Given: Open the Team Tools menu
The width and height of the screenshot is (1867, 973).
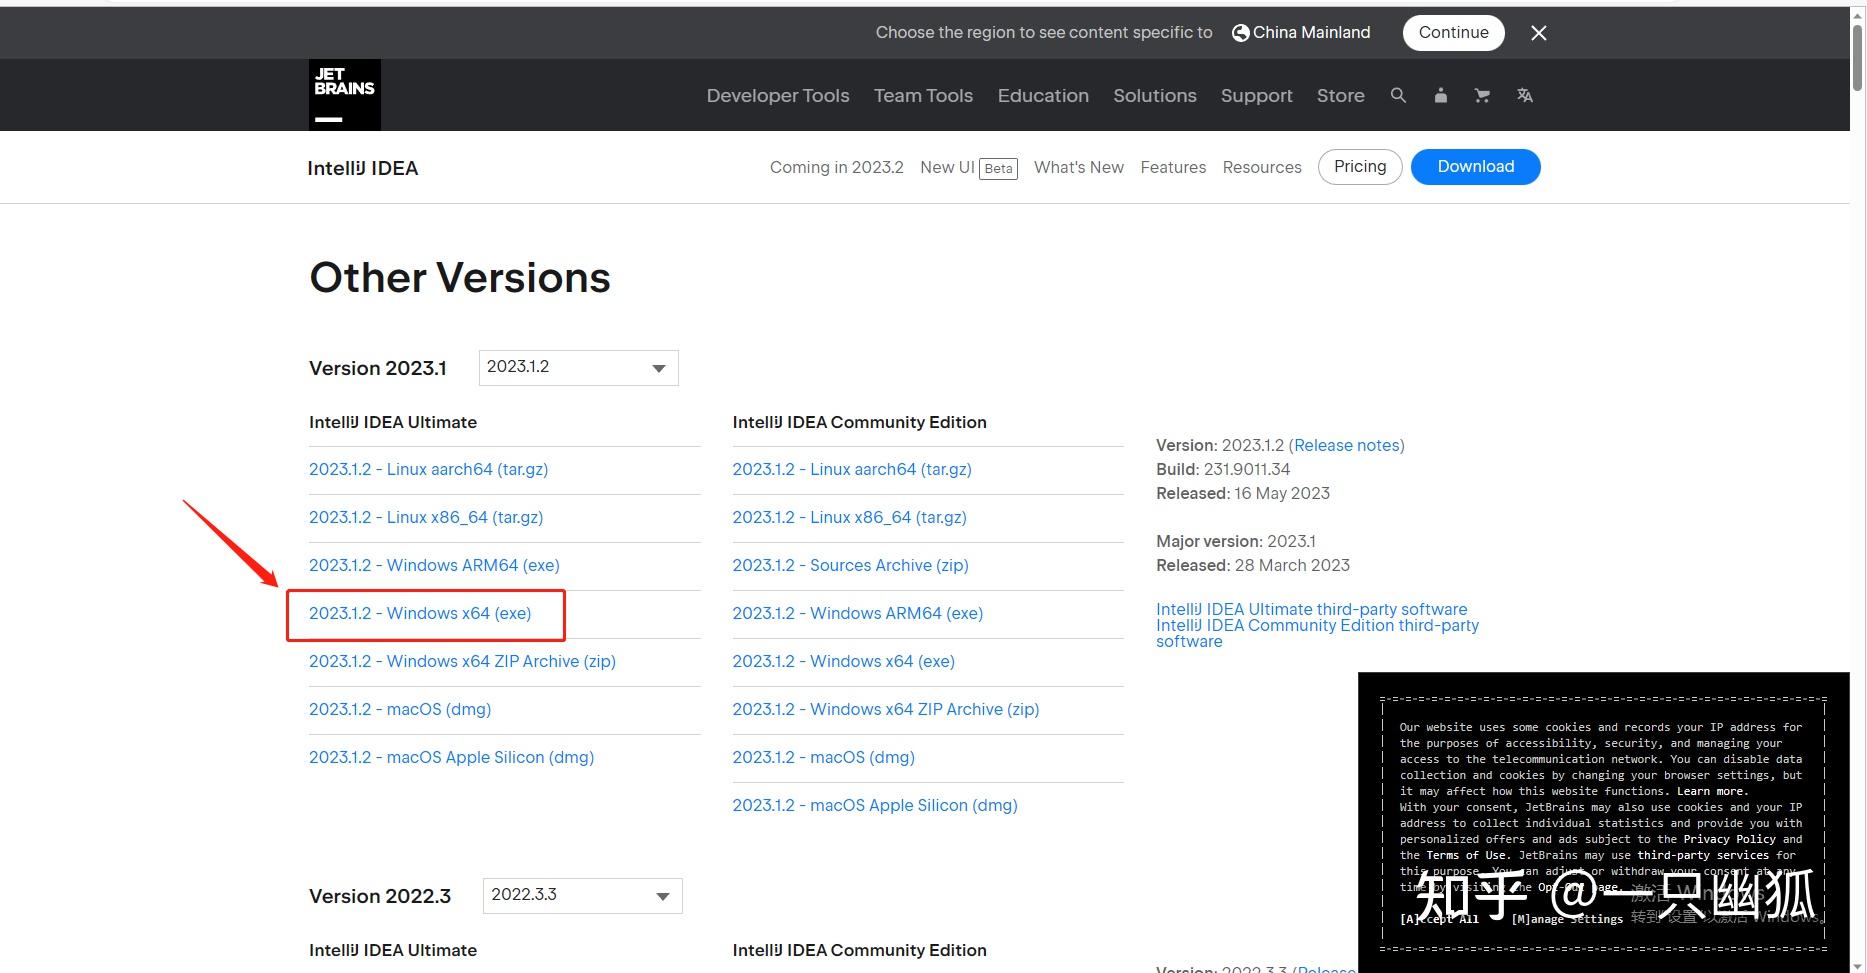Looking at the screenshot, I should (x=923, y=95).
